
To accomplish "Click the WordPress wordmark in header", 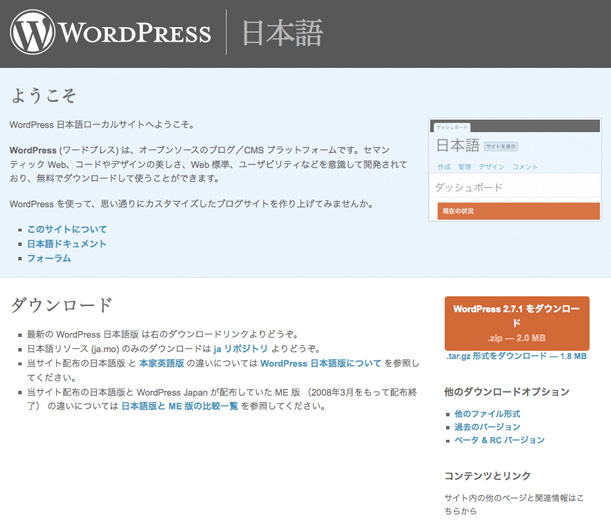I will click(134, 33).
